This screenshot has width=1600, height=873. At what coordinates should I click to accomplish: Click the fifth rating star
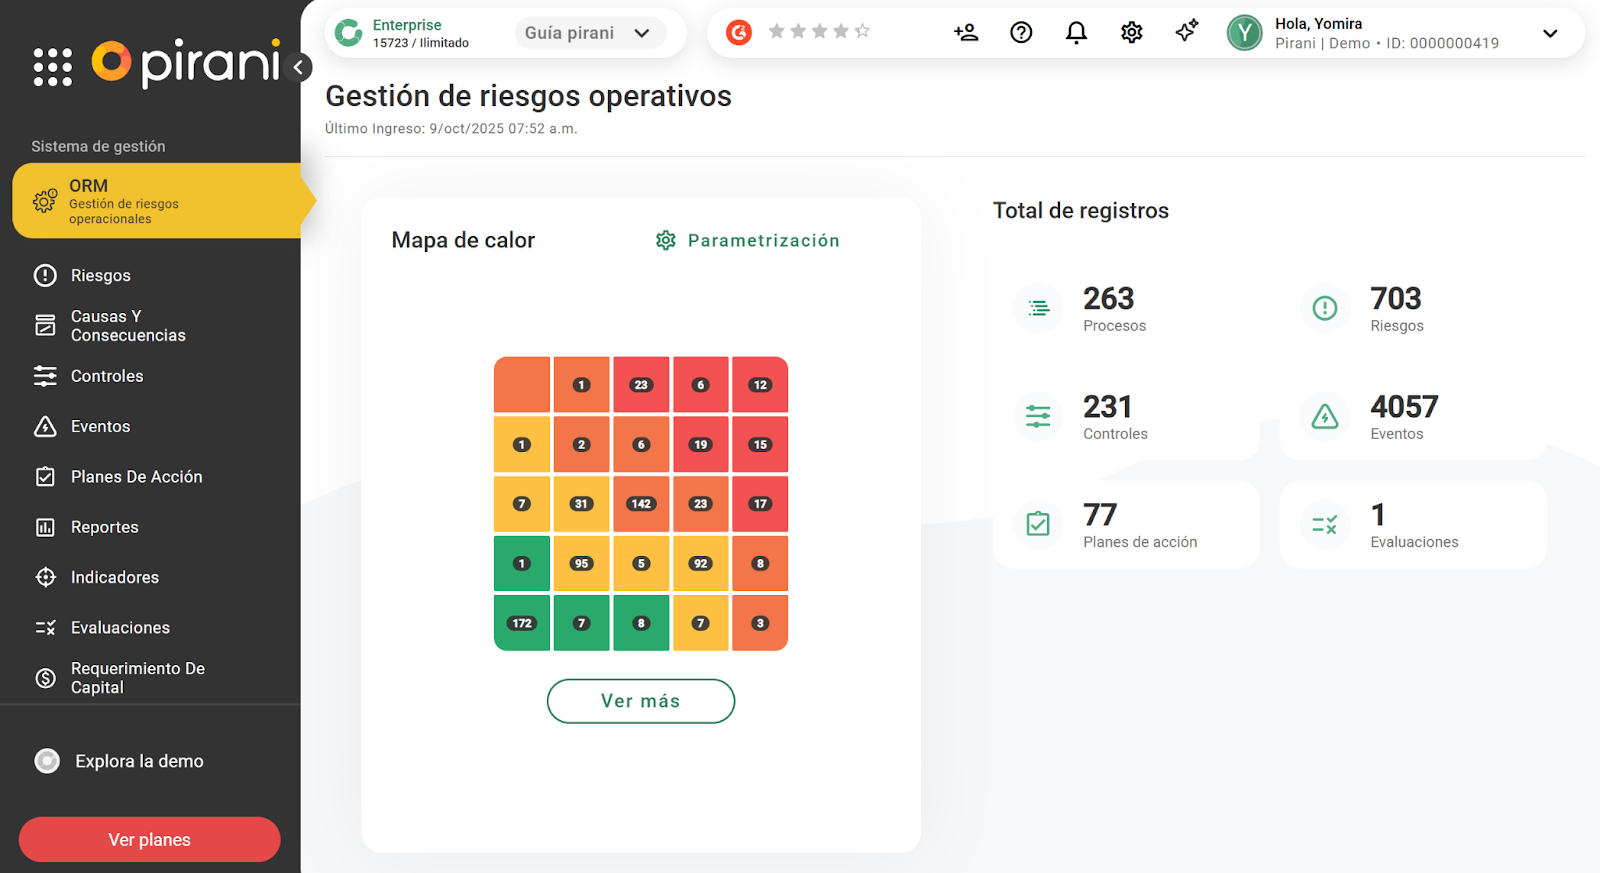(862, 32)
